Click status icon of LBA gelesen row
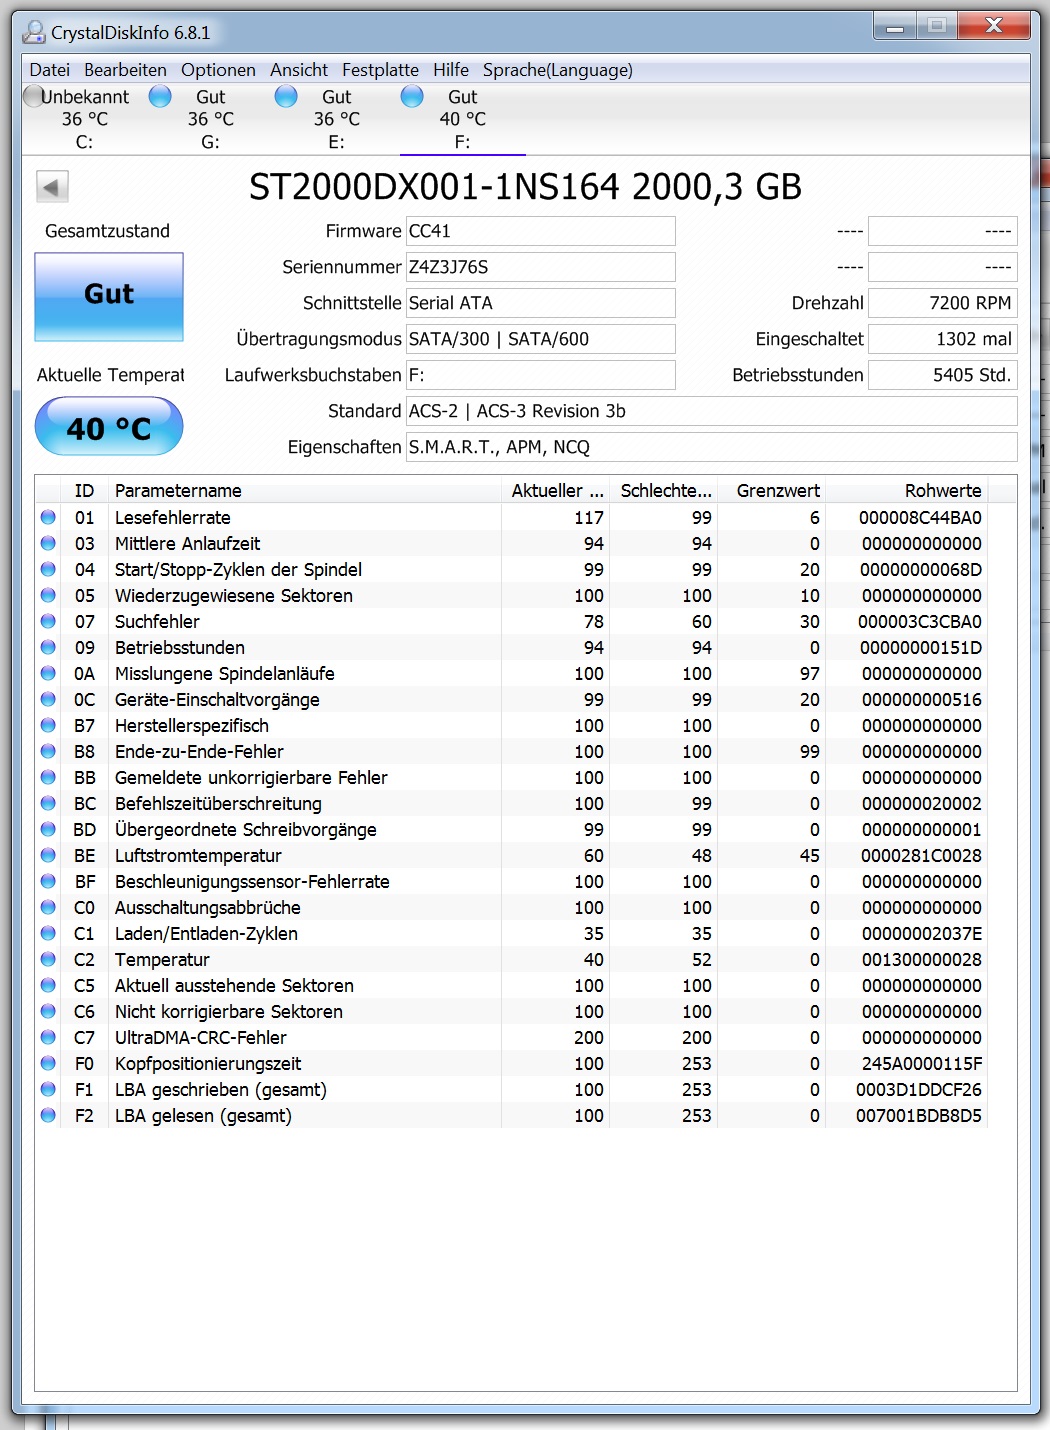This screenshot has height=1430, width=1050. click(x=48, y=1115)
